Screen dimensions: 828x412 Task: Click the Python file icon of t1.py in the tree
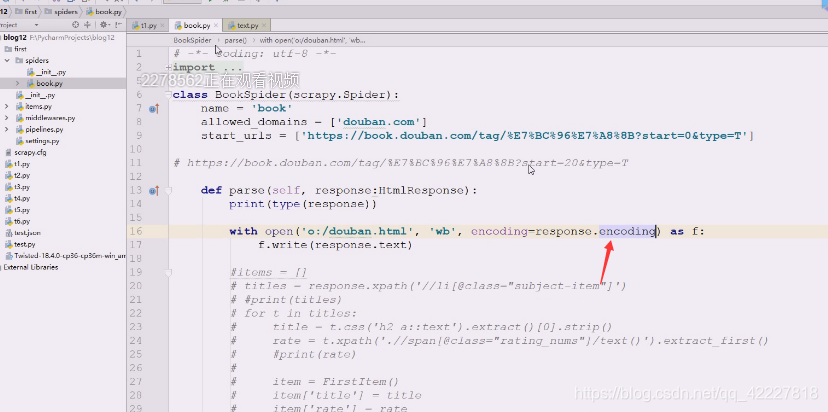(x=8, y=164)
